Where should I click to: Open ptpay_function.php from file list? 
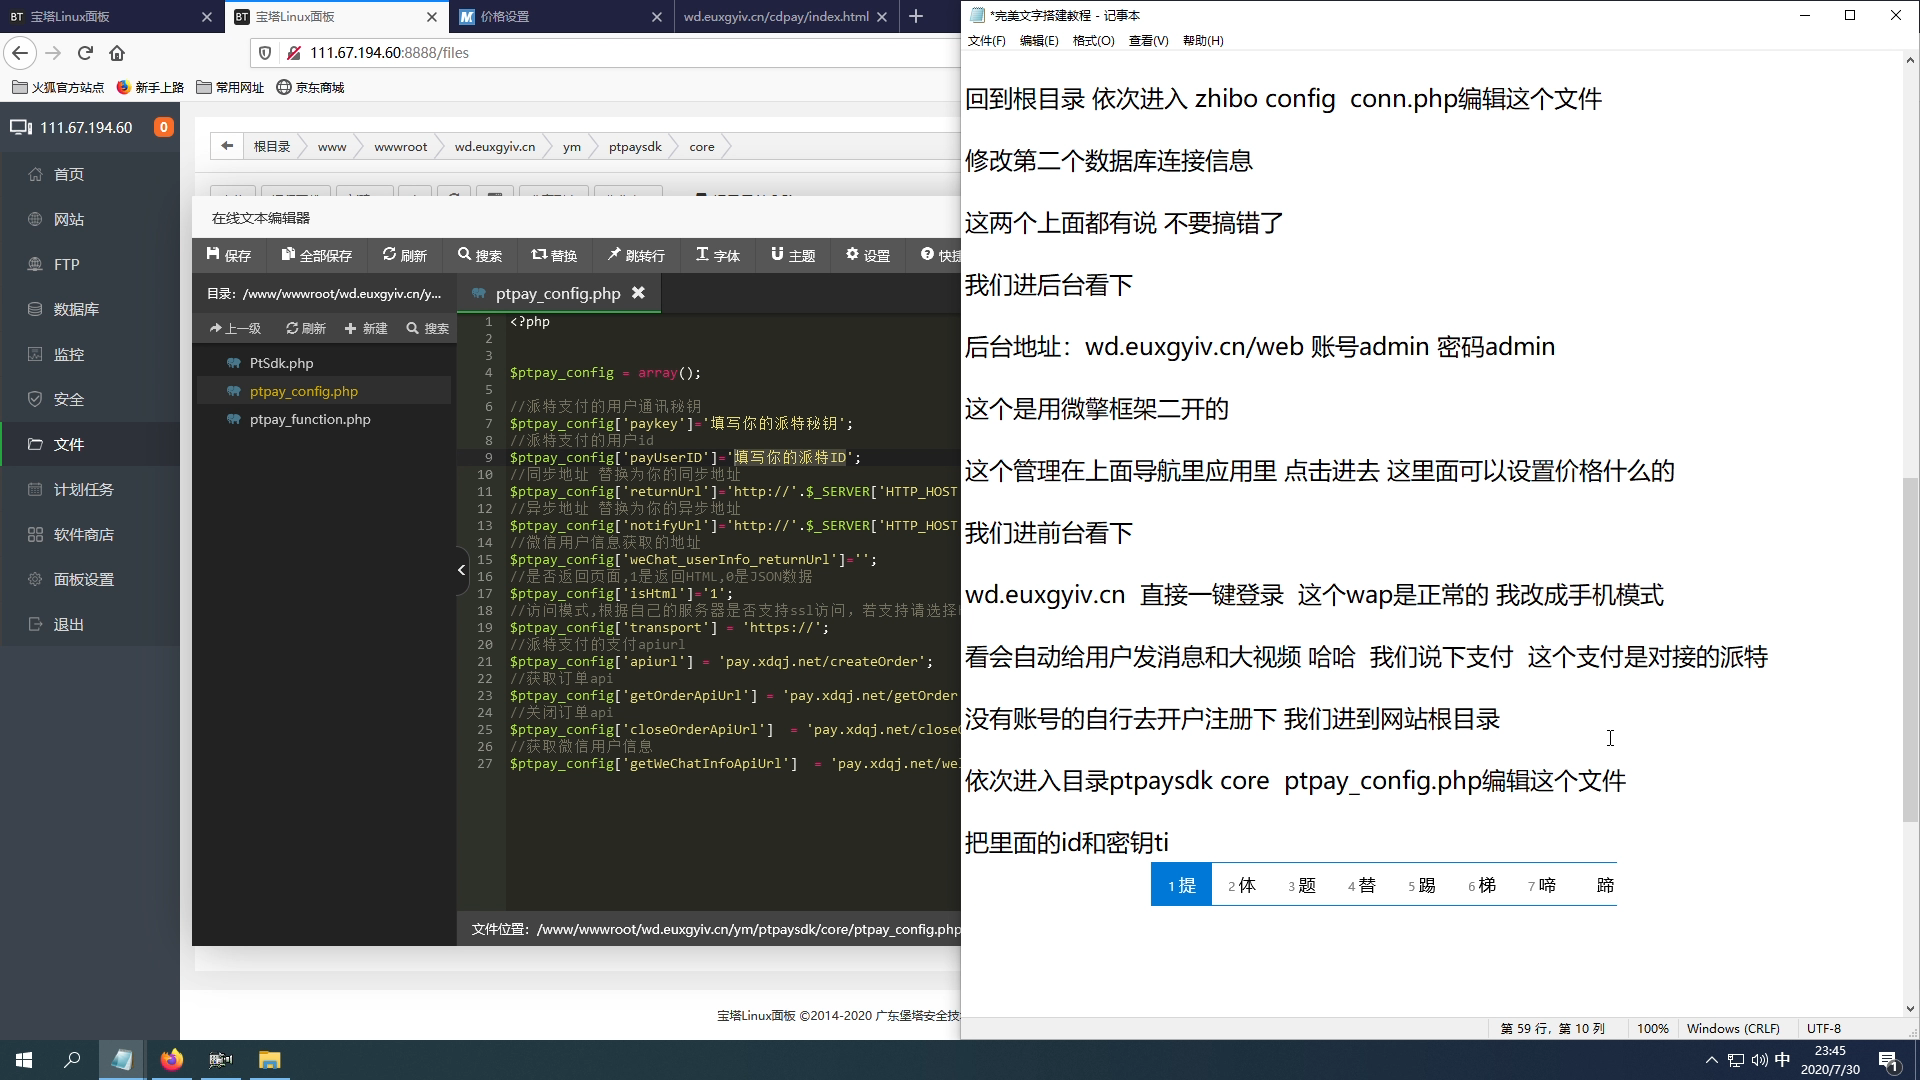(310, 419)
